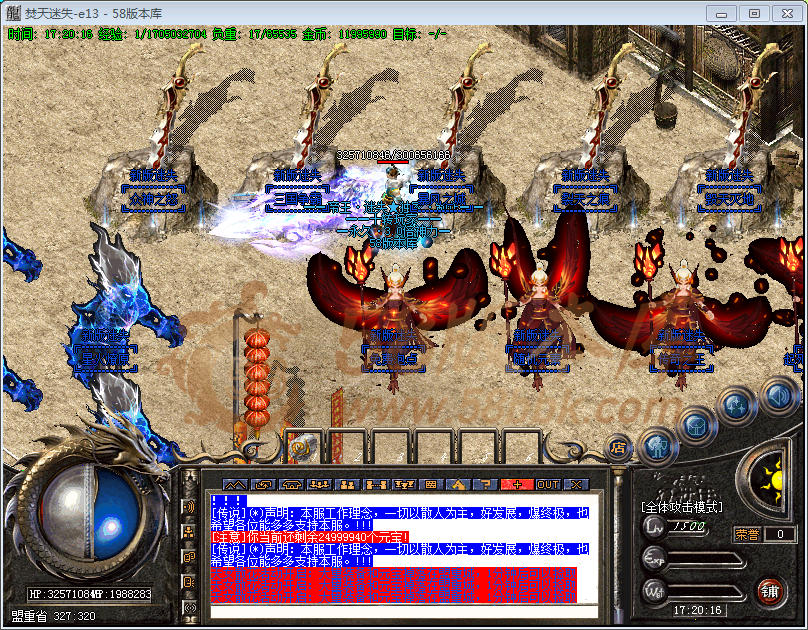Open the calendar grid toolbar icon
The image size is (808, 630).
431,485
